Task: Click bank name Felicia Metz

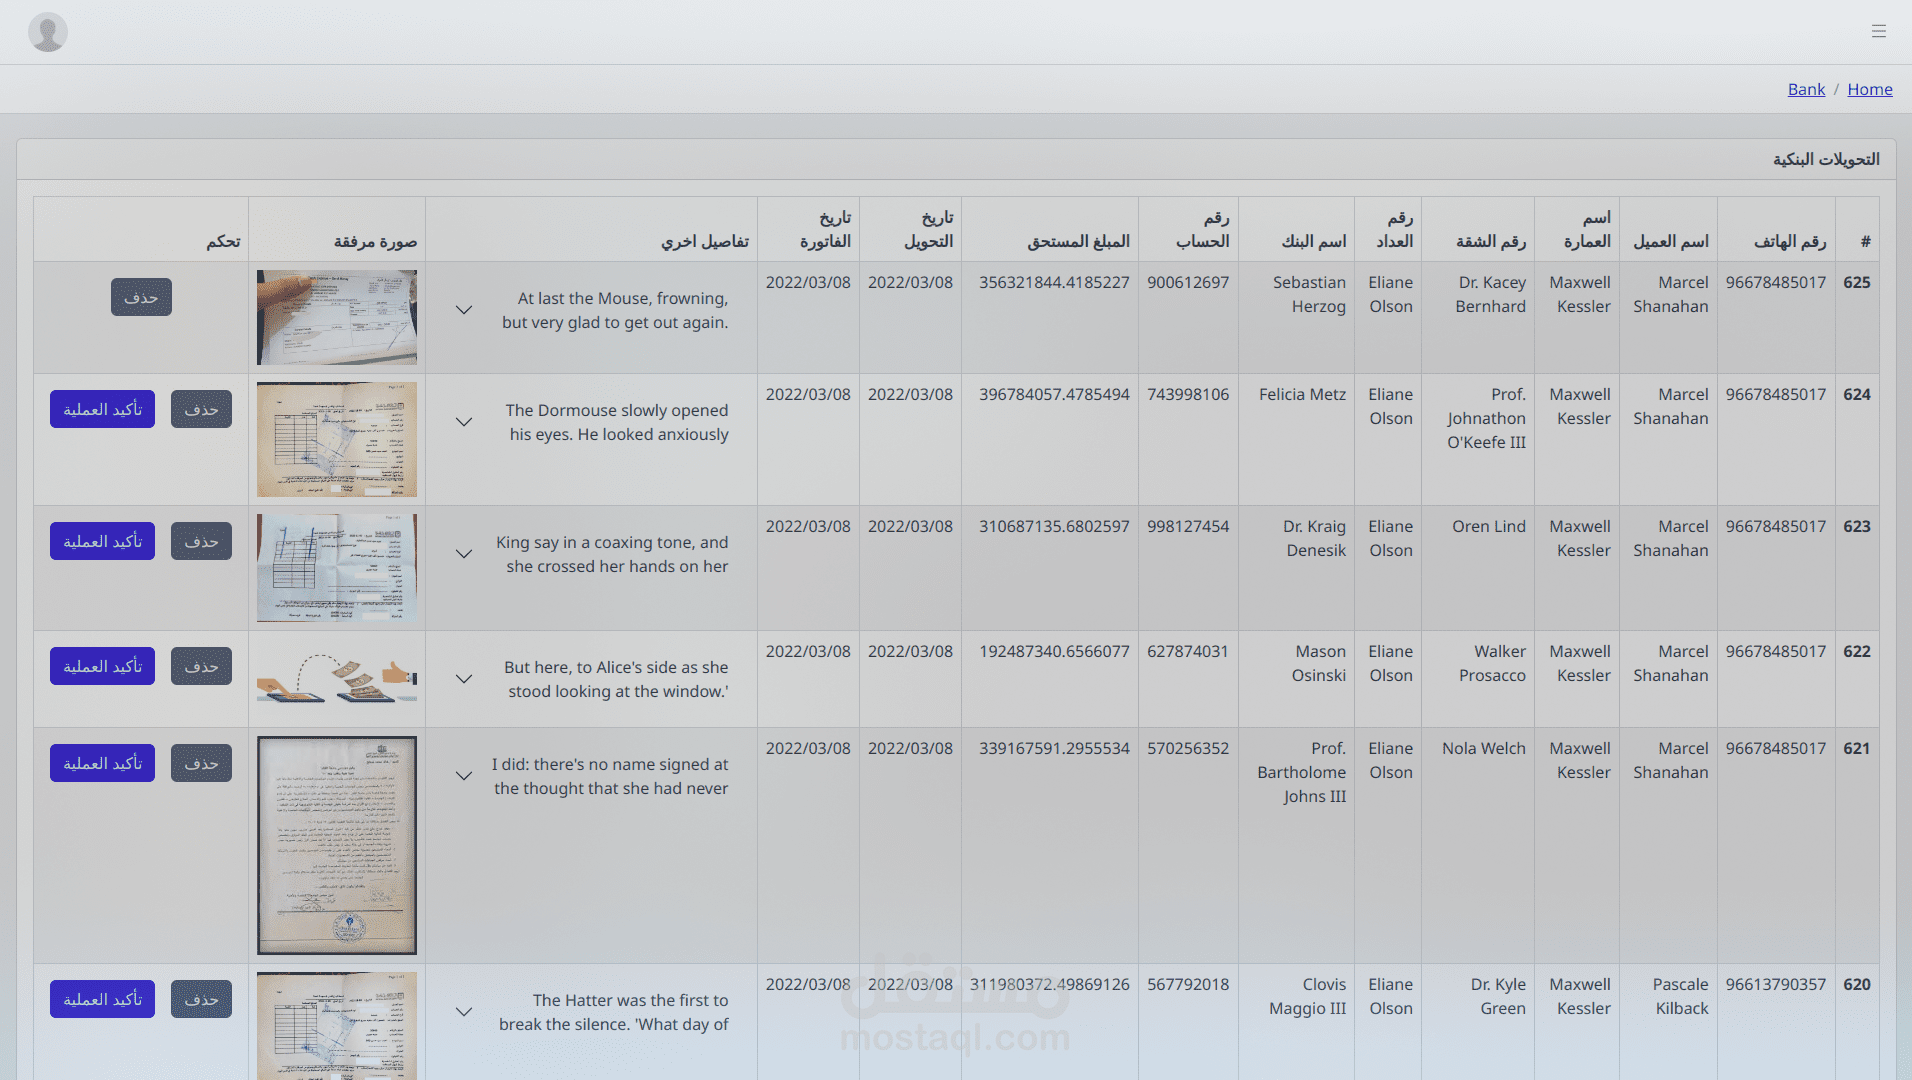Action: point(1302,394)
